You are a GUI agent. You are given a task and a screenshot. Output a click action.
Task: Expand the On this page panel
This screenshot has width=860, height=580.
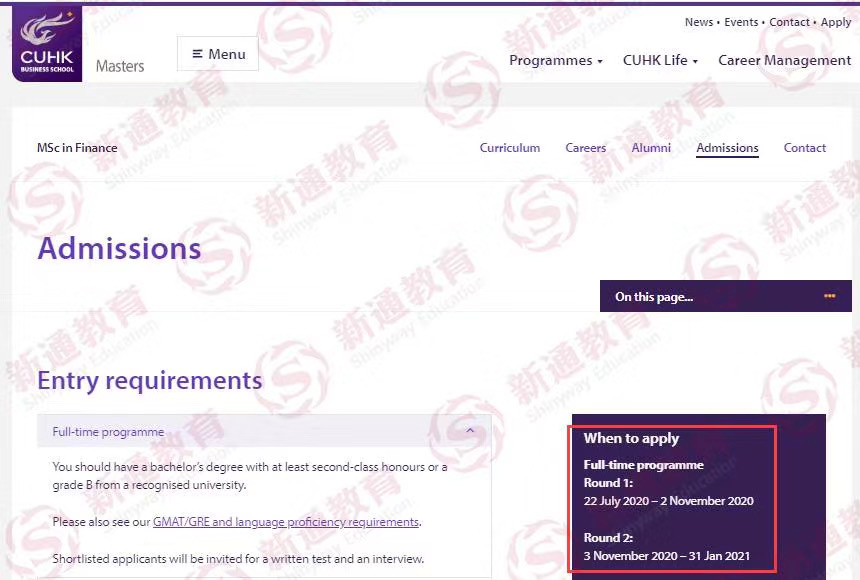726,296
